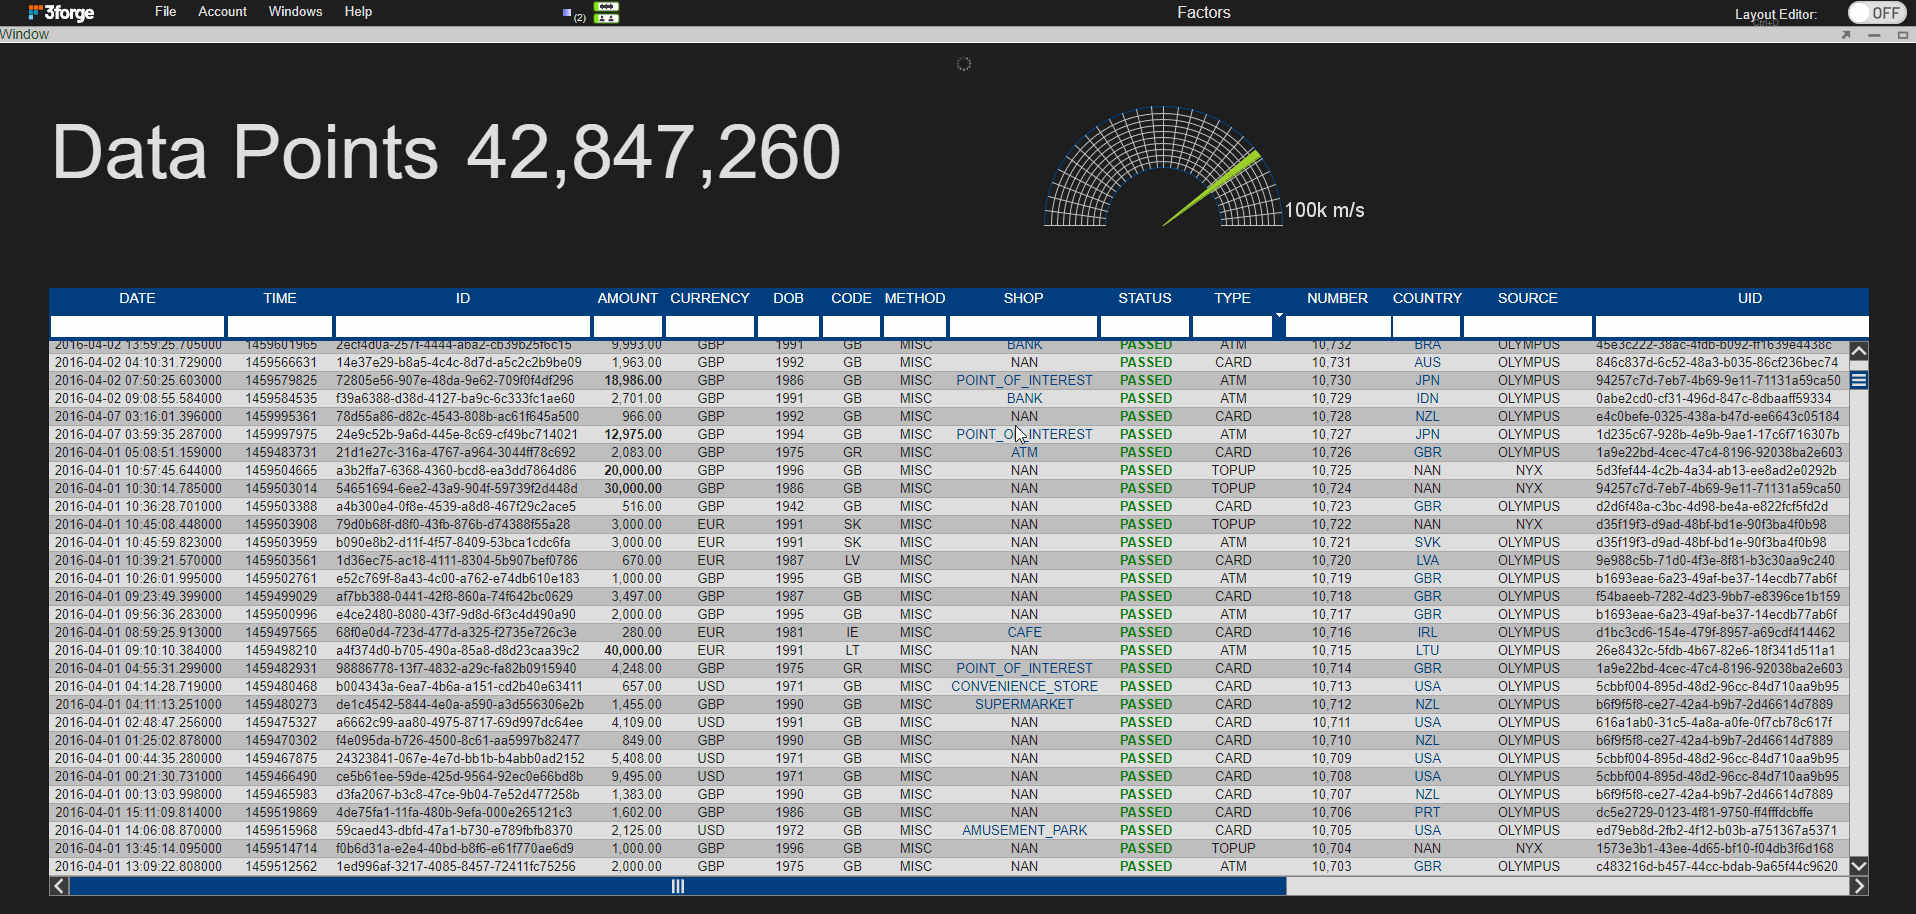Click the left horizontal scroll arrow

coord(59,886)
